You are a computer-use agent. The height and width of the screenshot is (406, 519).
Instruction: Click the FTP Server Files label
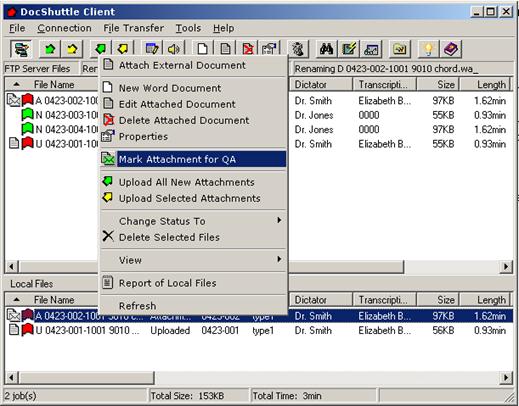[37, 69]
